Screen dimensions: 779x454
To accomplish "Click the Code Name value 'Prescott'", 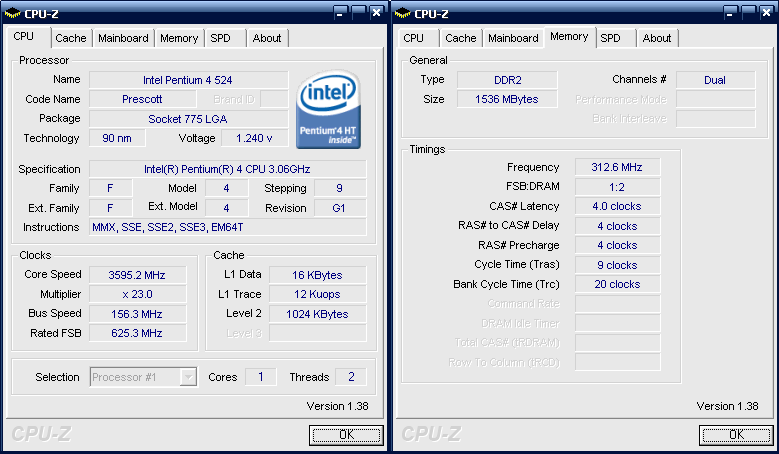I will click(143, 99).
